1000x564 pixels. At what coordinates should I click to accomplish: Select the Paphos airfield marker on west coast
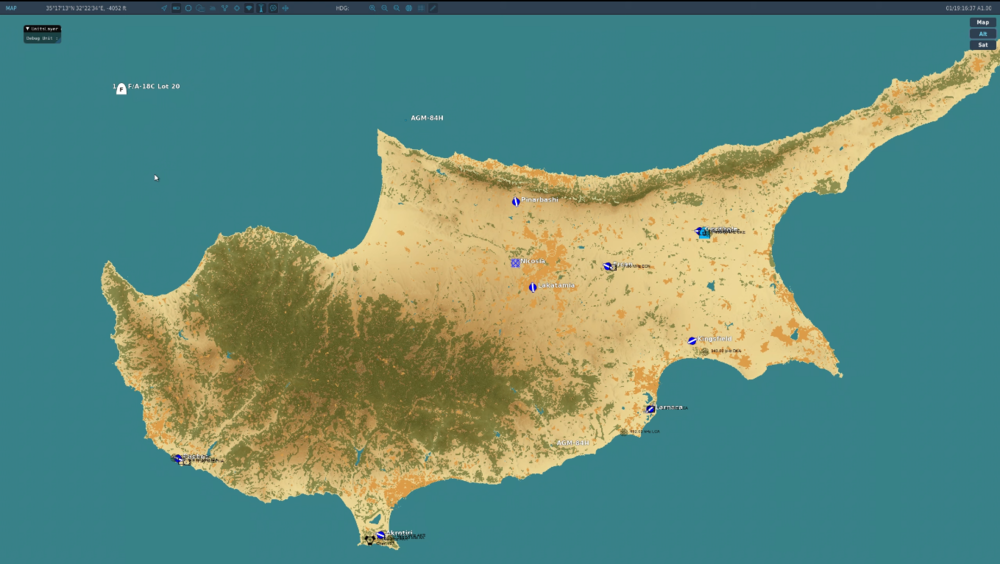[x=178, y=459]
